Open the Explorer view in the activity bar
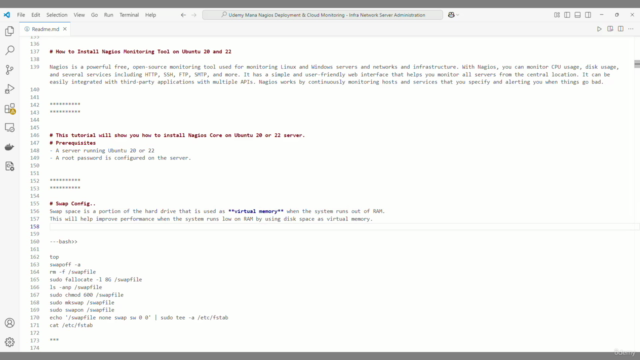The image size is (640, 360). [x=9, y=31]
